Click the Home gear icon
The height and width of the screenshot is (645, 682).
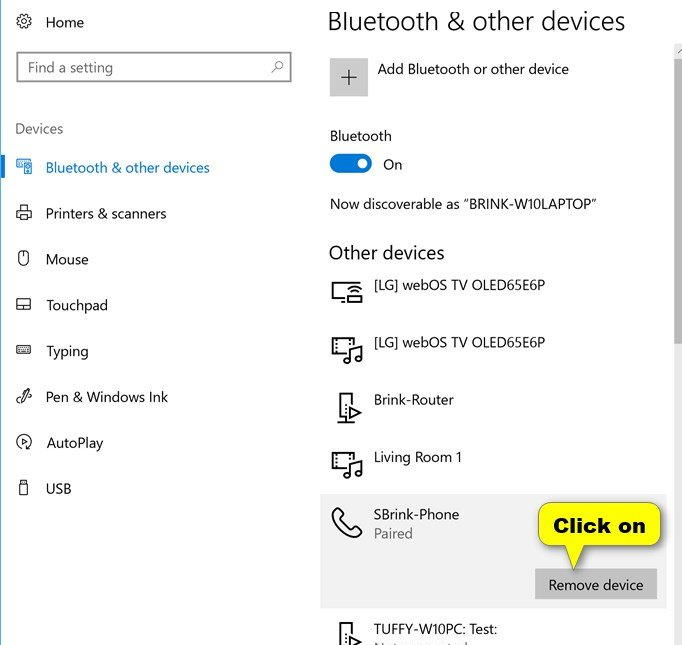tap(24, 21)
